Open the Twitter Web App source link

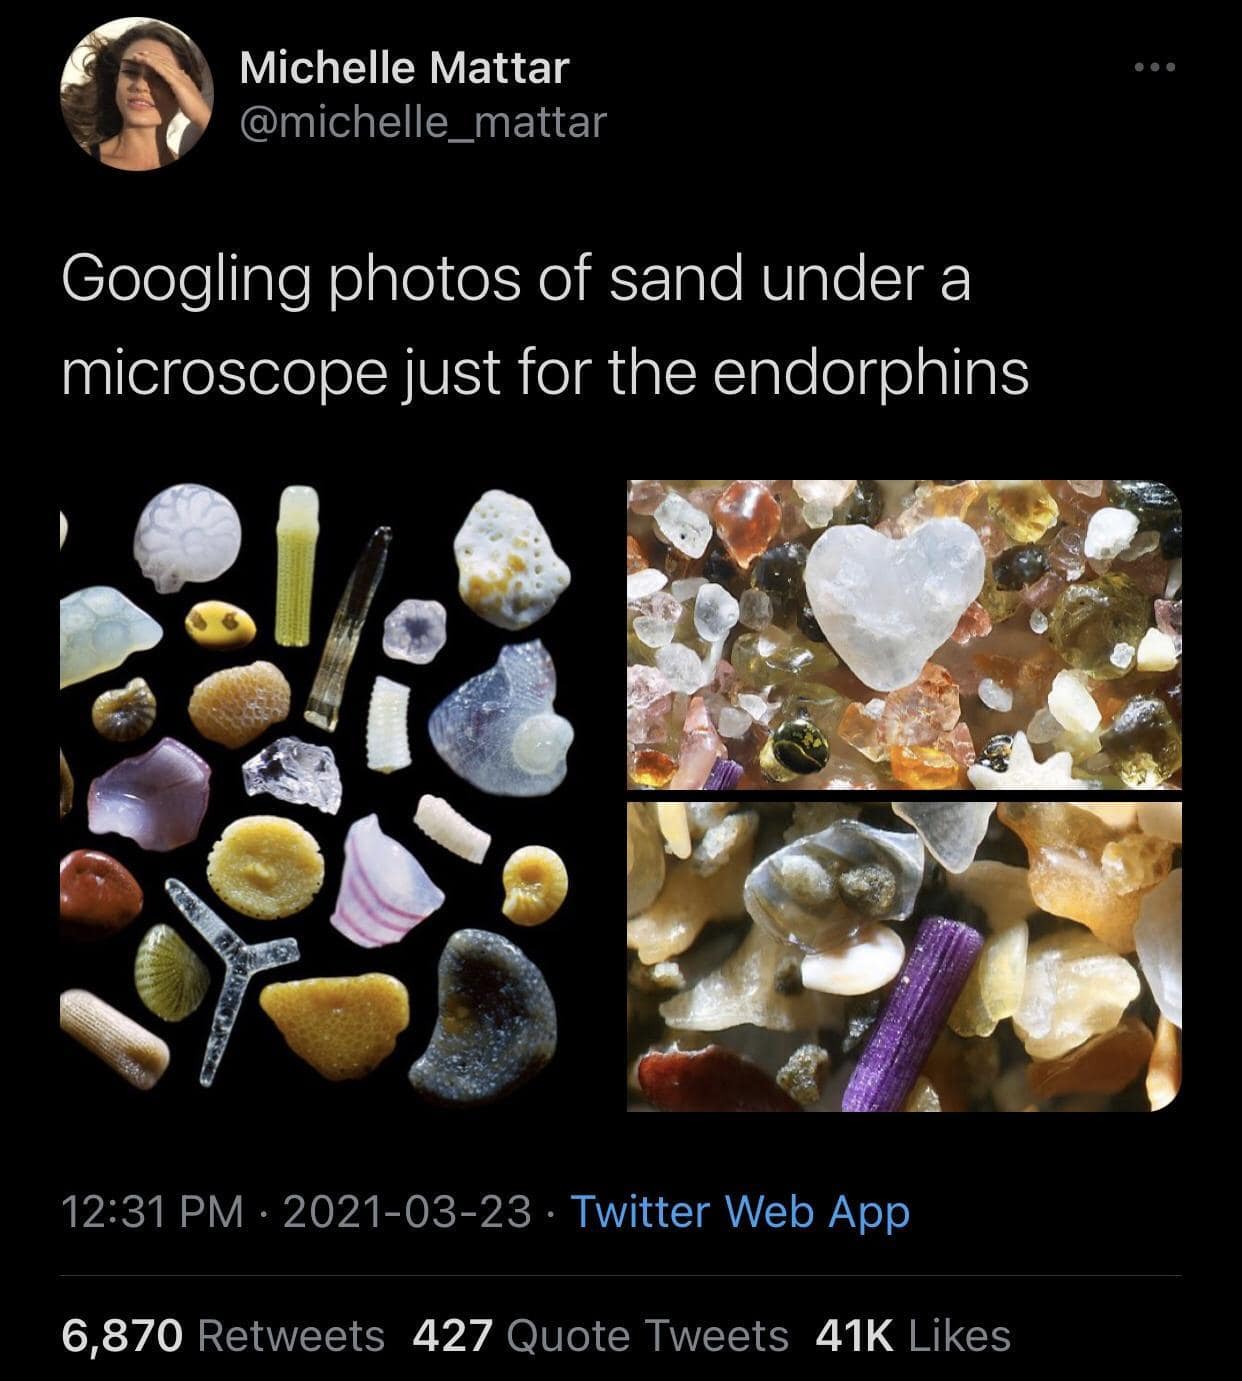[740, 1211]
